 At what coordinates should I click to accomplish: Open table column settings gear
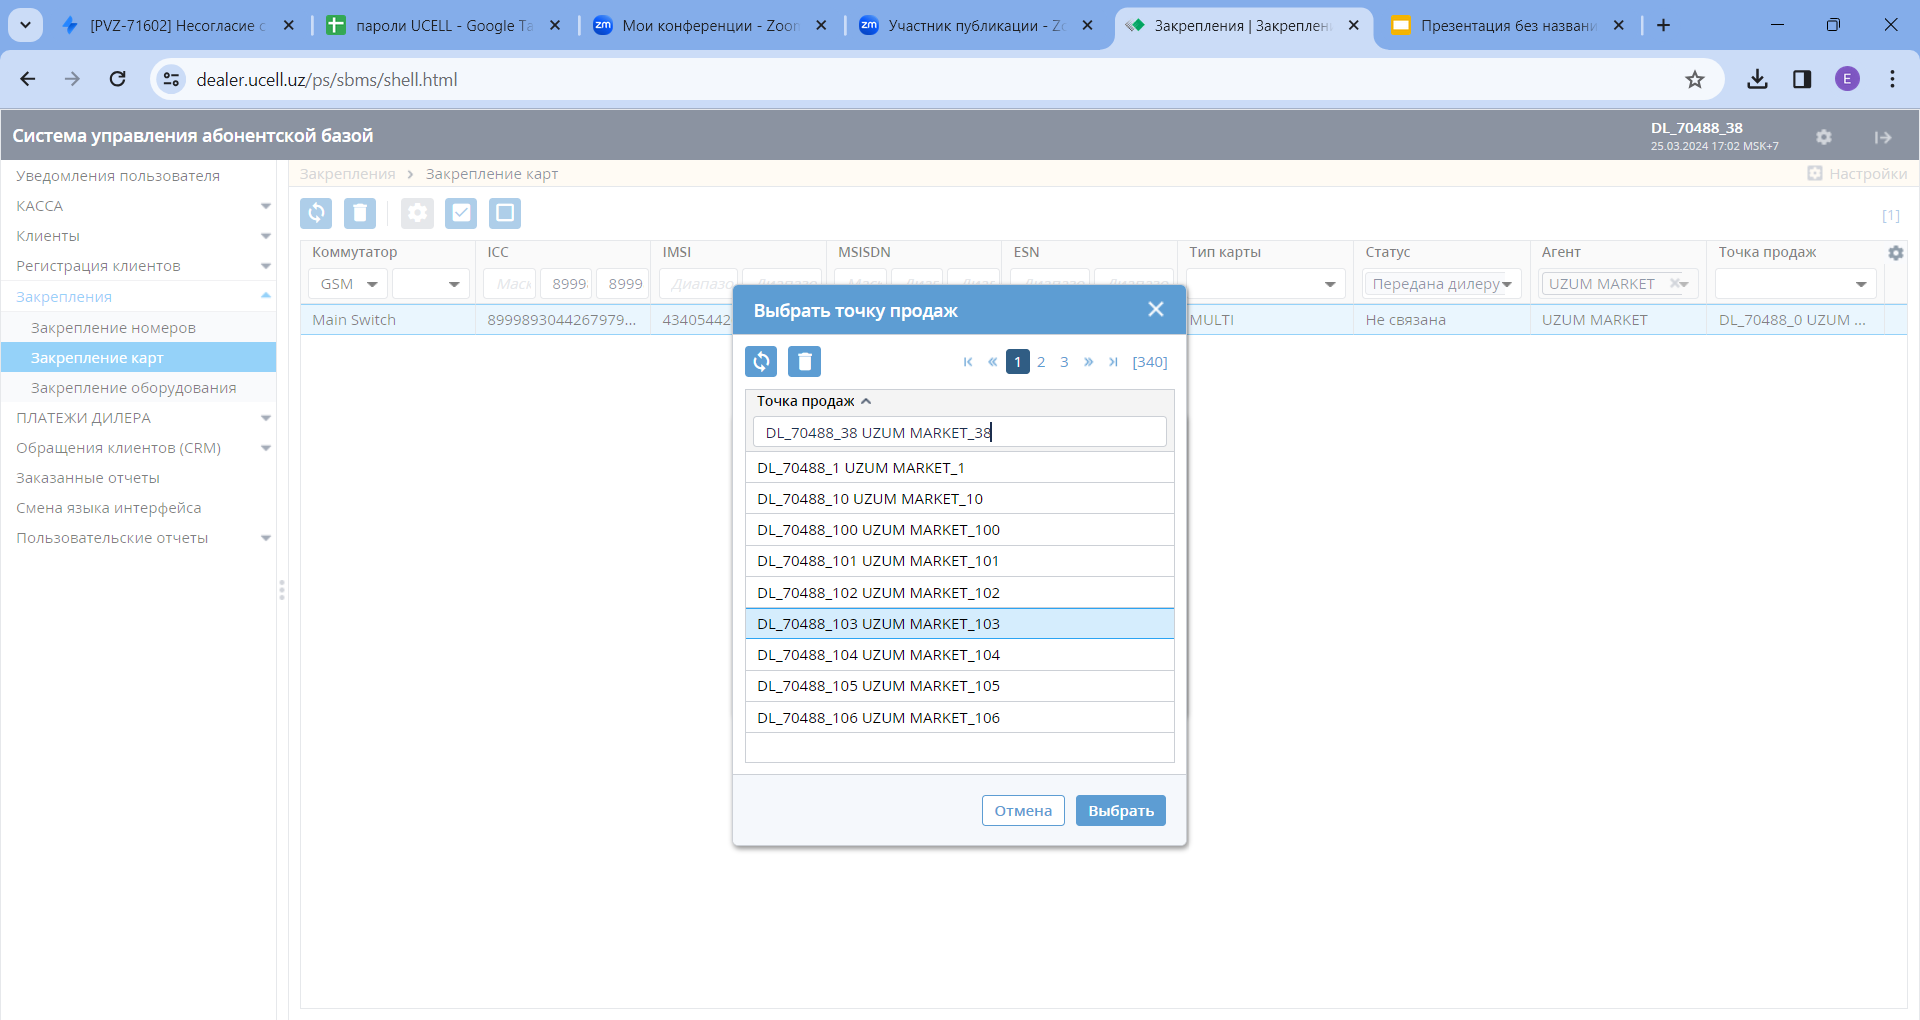pos(1896,253)
